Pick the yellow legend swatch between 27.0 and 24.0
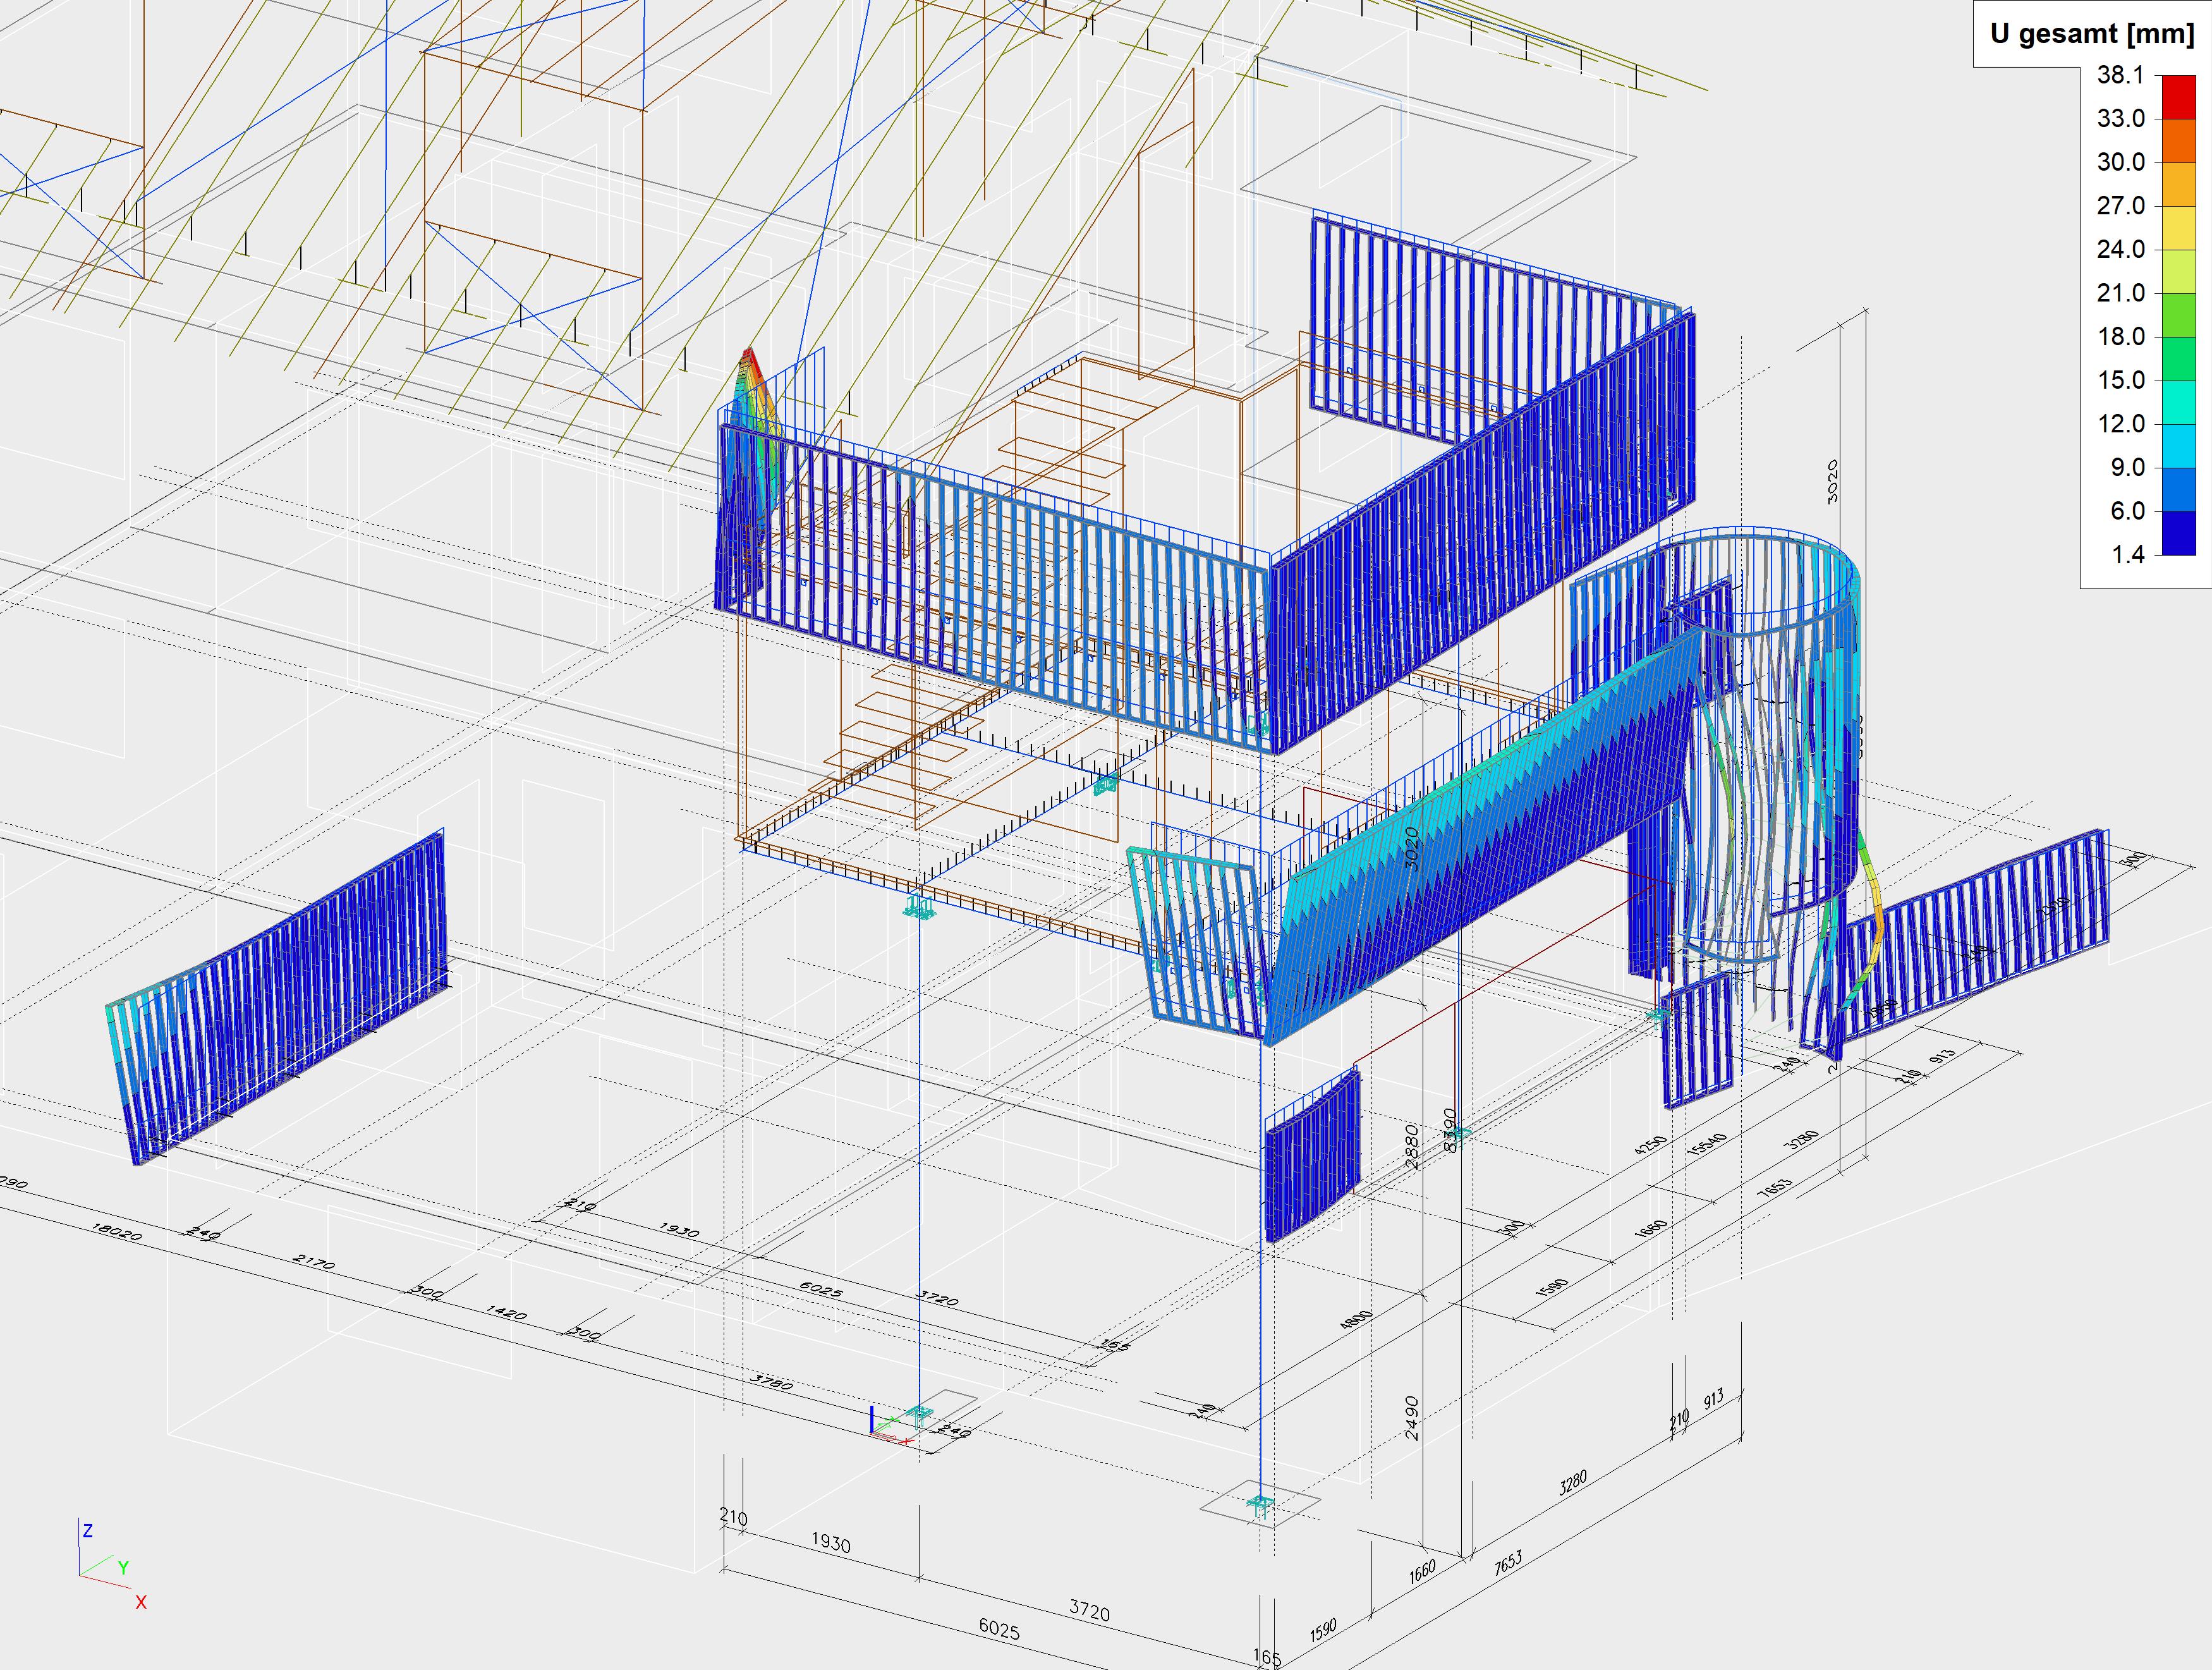This screenshot has width=2212, height=1670. coord(2178,228)
